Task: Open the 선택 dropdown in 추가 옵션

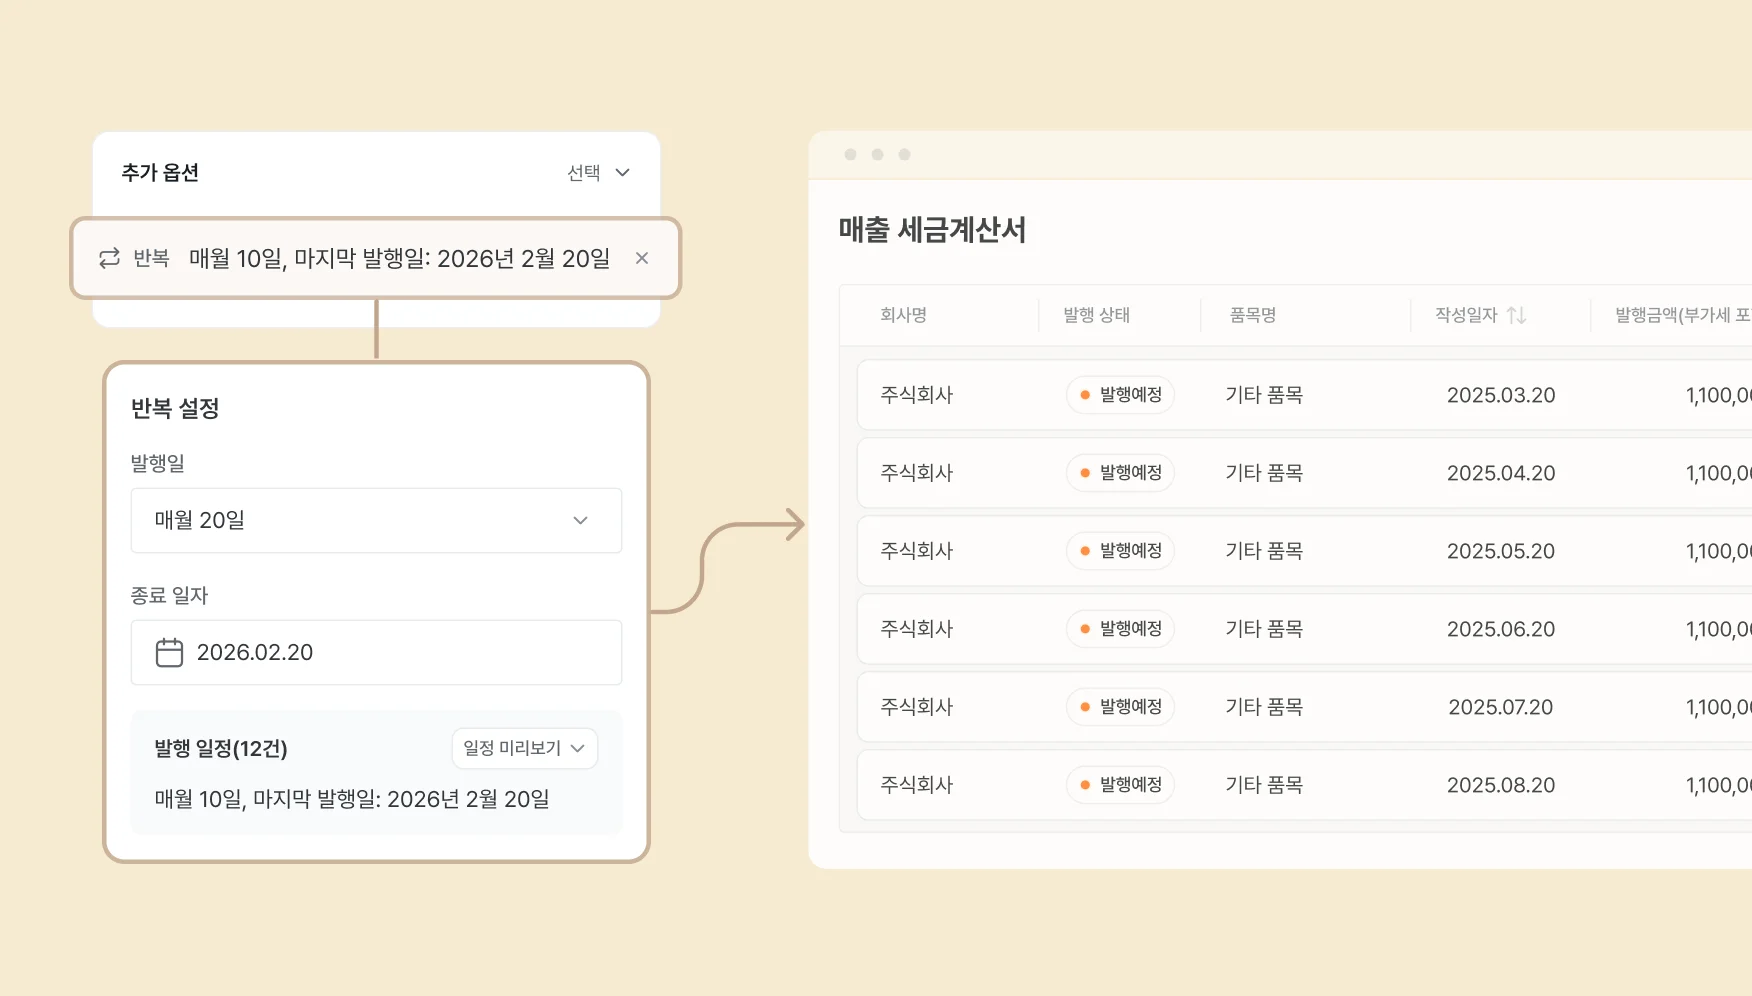Action: click(x=597, y=172)
